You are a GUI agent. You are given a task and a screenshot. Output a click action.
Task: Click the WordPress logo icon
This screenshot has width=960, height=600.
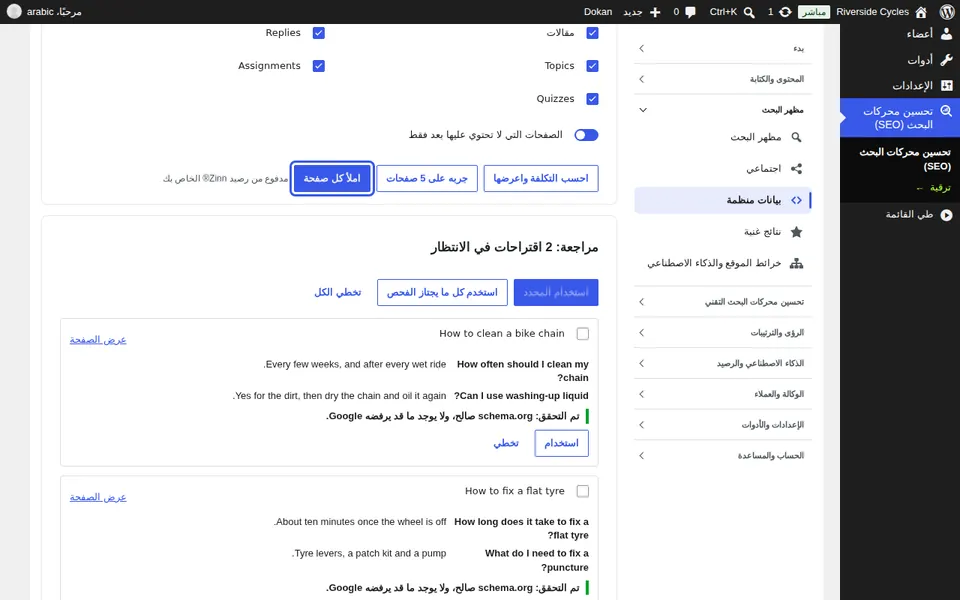click(x=946, y=12)
